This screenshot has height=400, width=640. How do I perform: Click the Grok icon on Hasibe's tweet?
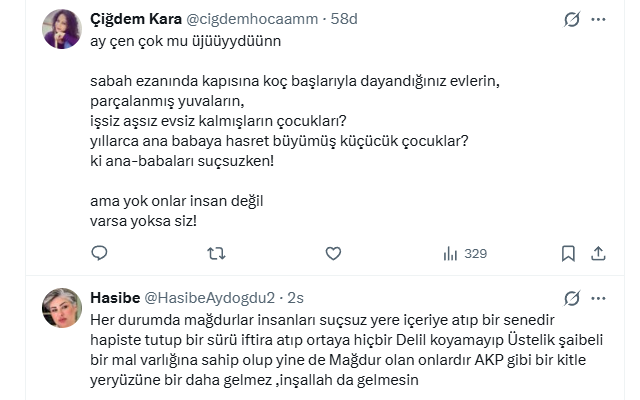point(572,298)
